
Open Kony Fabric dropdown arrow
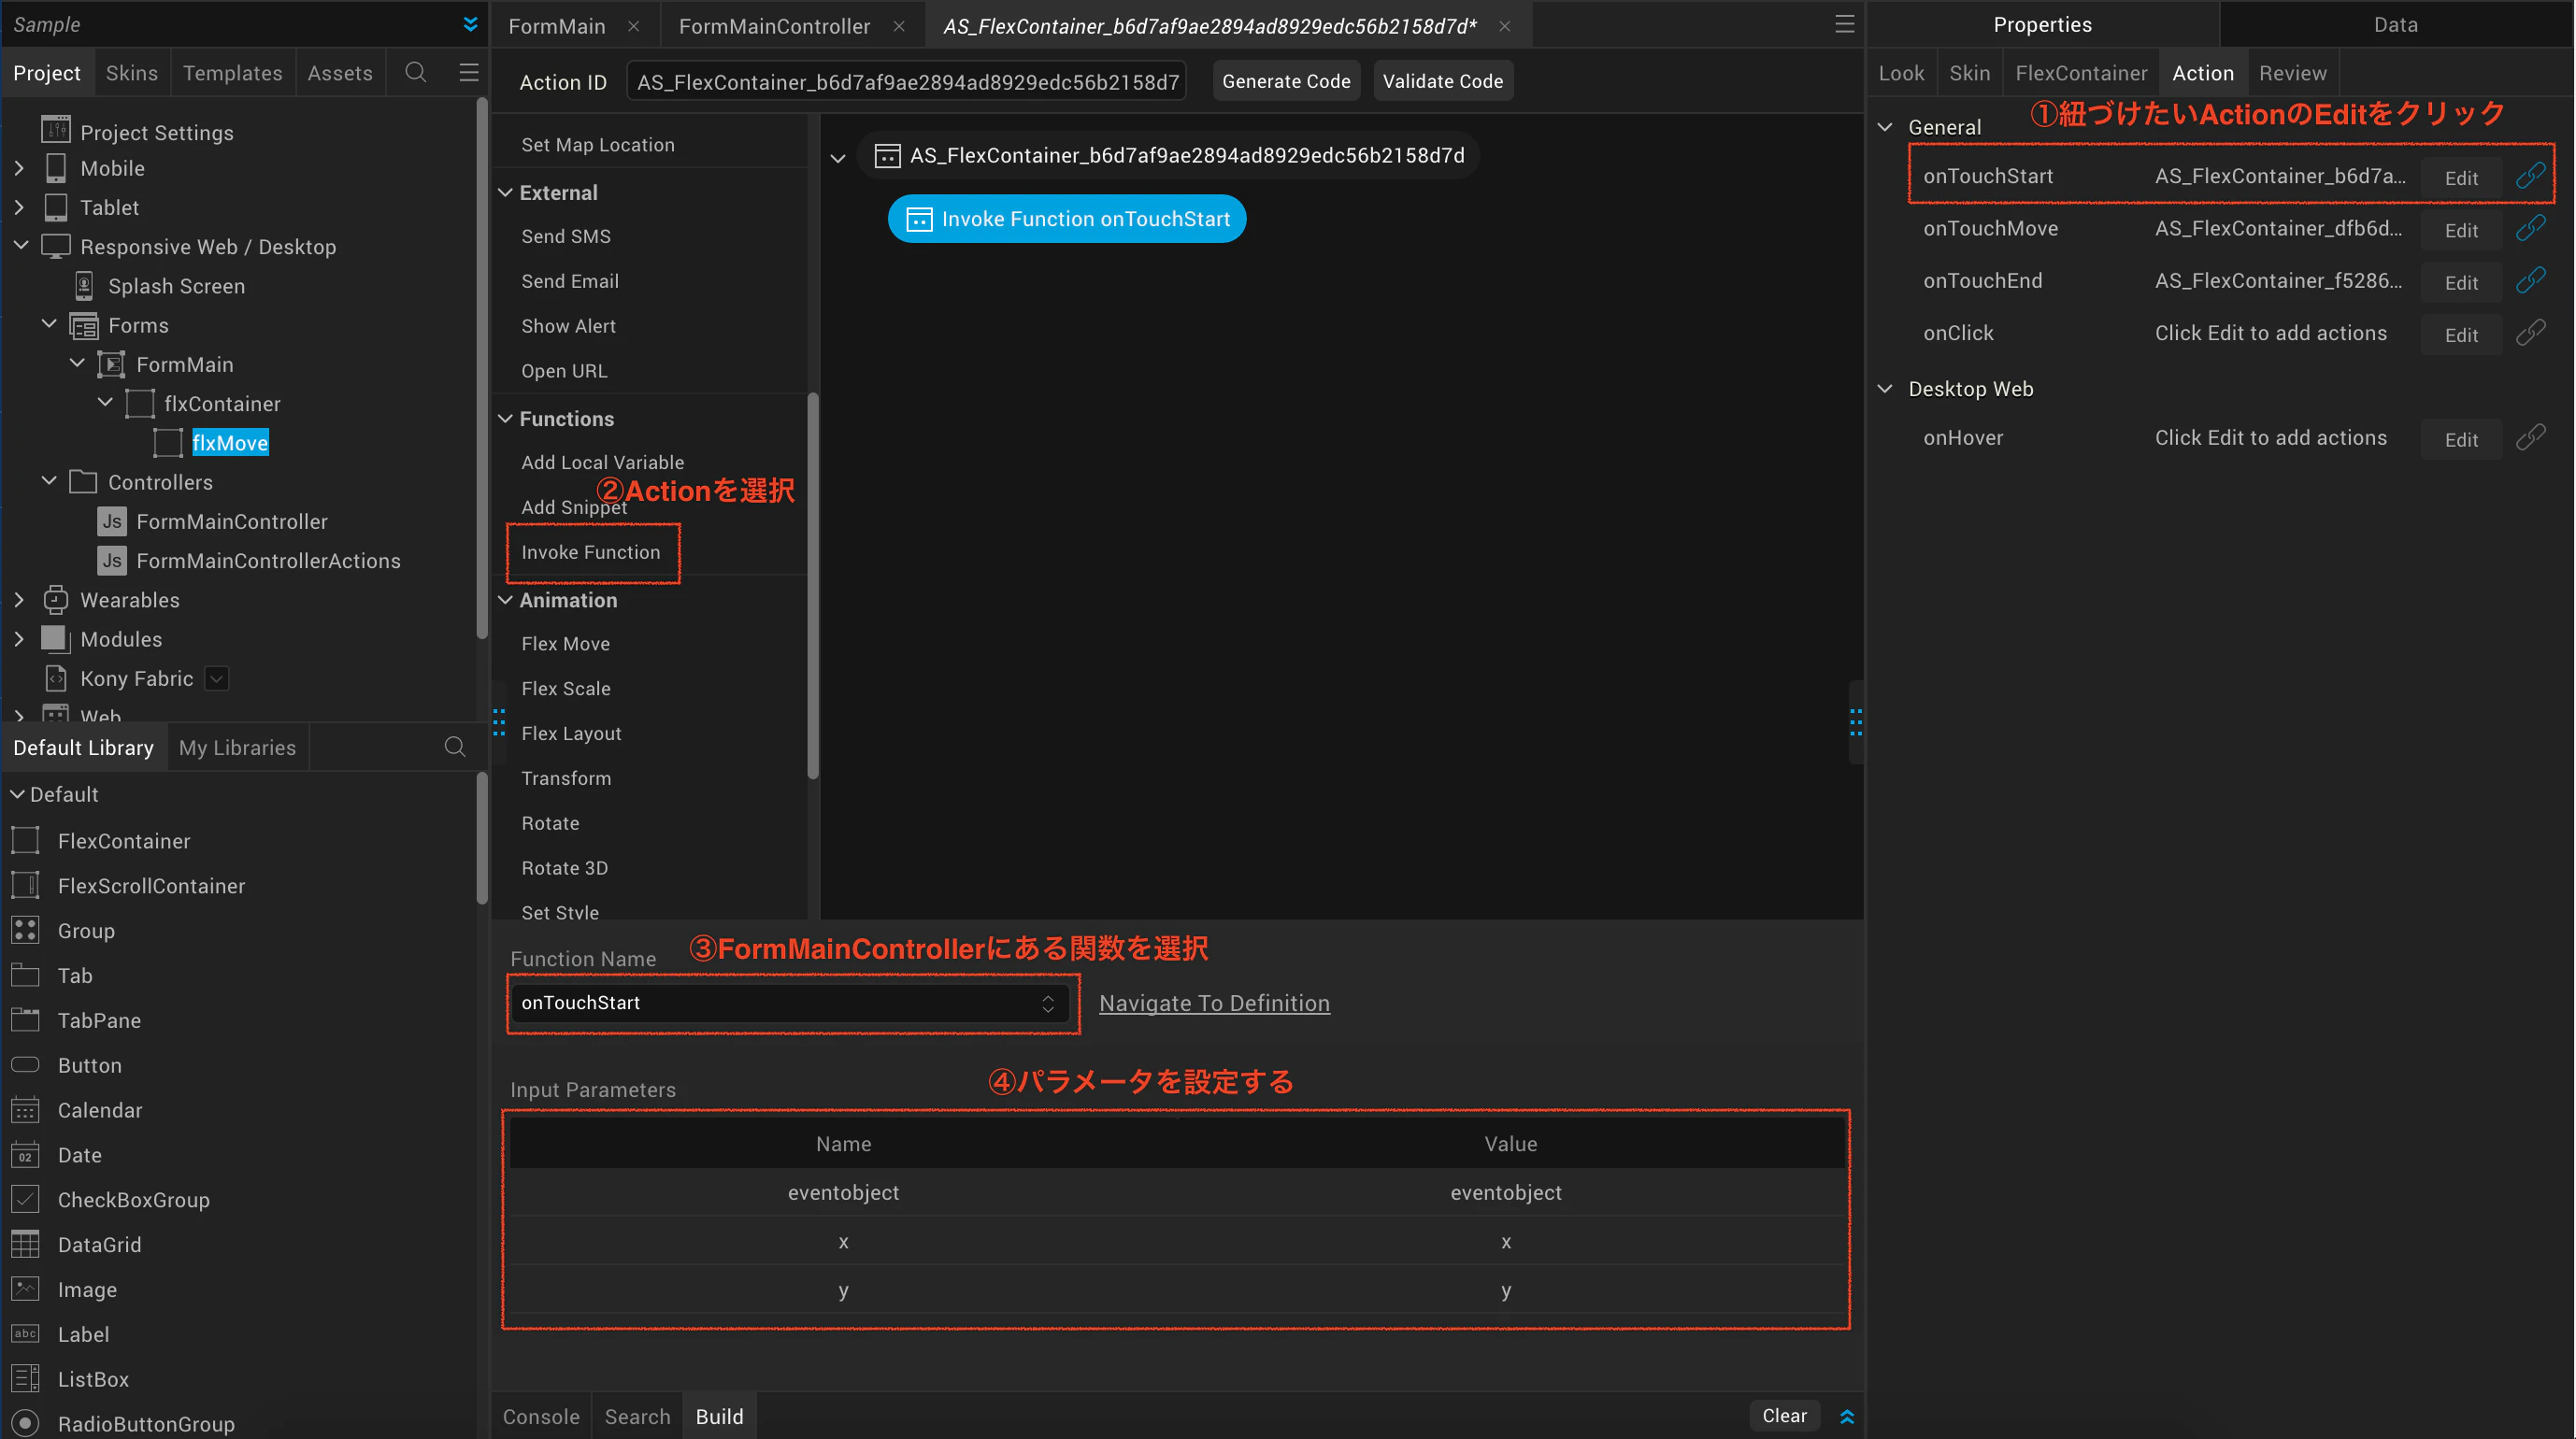point(216,678)
